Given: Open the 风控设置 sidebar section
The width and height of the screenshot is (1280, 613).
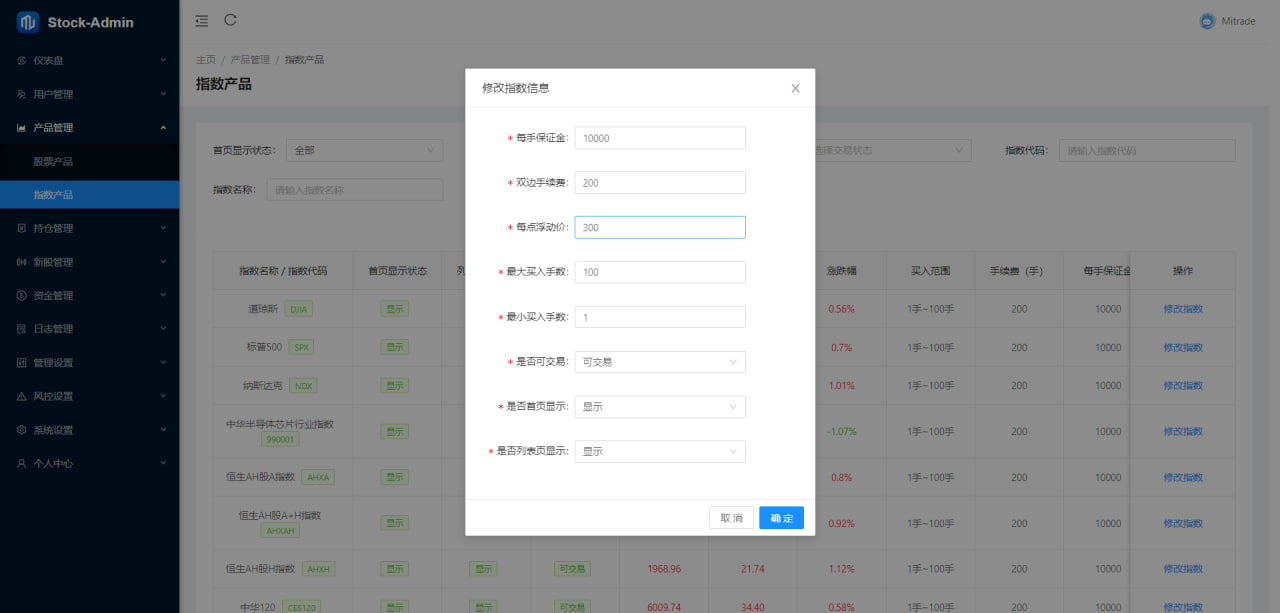Looking at the screenshot, I should coord(89,396).
